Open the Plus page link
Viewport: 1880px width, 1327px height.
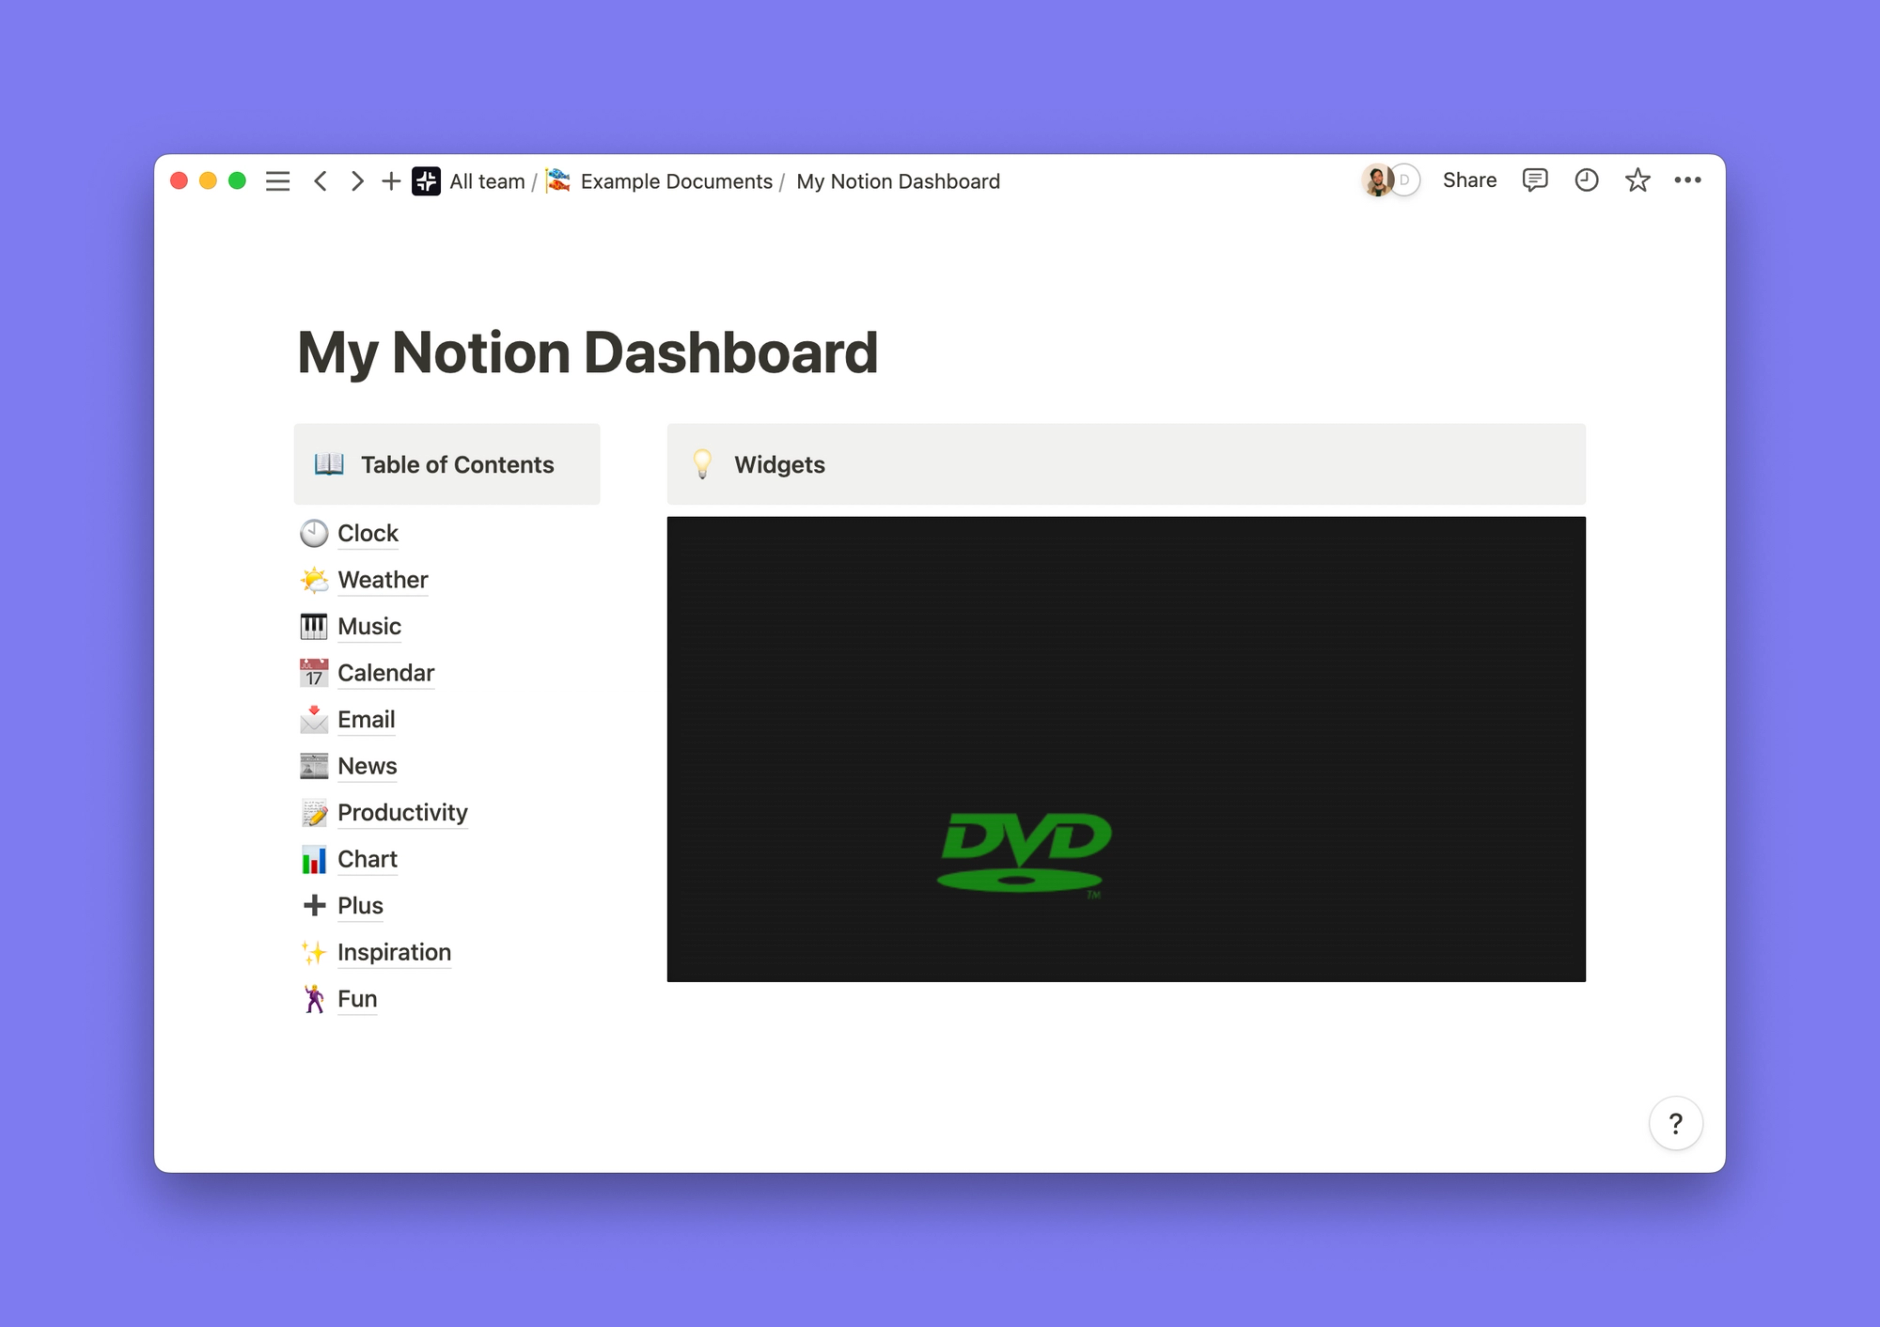(x=360, y=905)
